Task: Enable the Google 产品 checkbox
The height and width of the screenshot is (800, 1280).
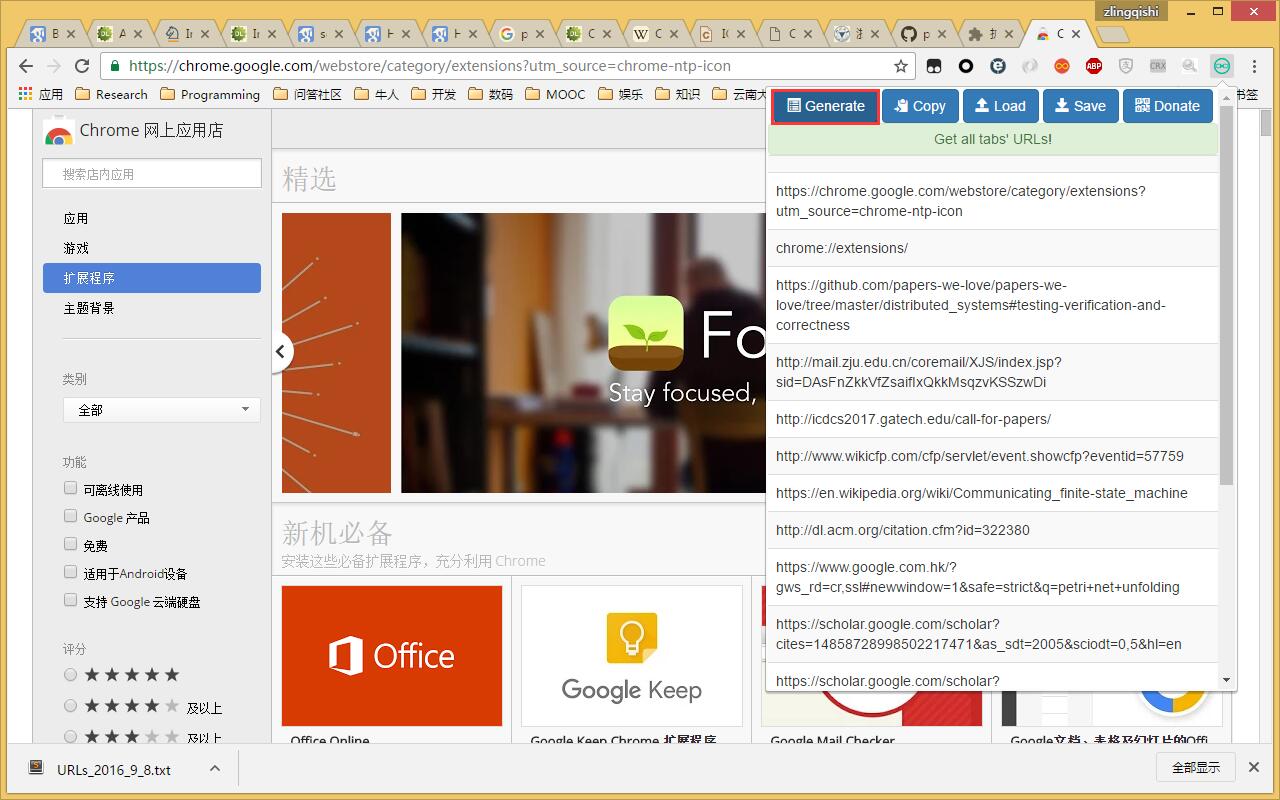Action: coord(70,516)
